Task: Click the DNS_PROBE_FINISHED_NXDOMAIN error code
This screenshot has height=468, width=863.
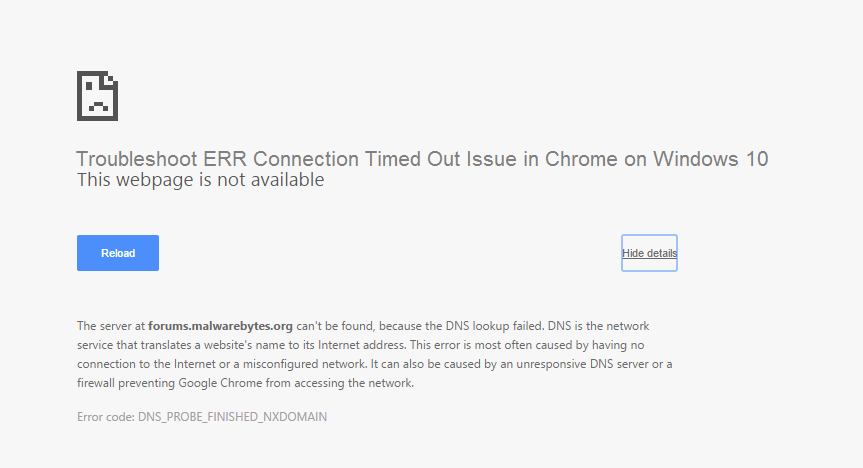Action: coord(232,417)
